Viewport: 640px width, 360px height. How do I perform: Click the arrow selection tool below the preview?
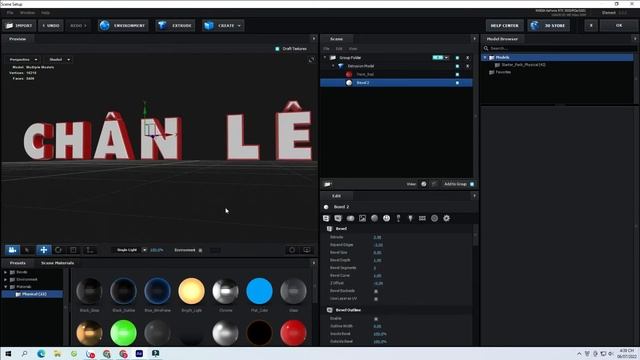(27, 250)
